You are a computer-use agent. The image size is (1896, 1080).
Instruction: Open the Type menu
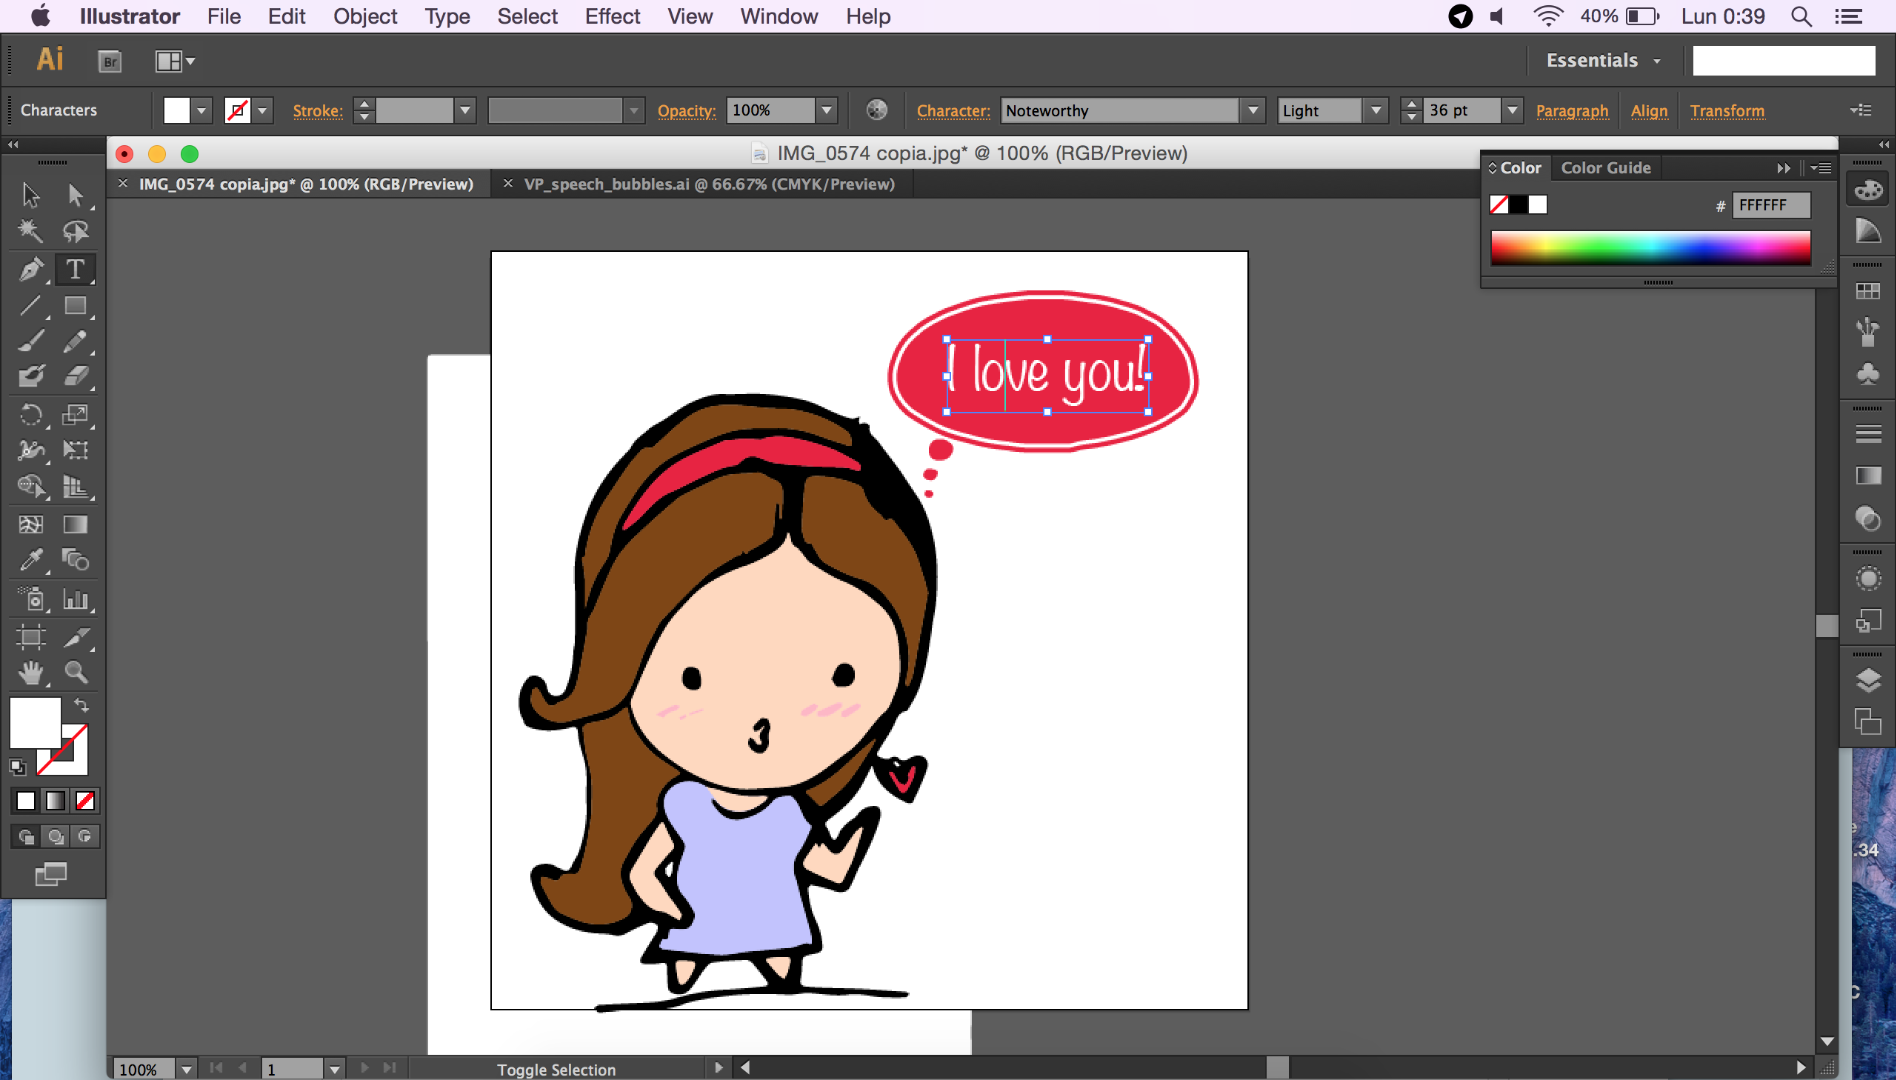pyautogui.click(x=447, y=16)
